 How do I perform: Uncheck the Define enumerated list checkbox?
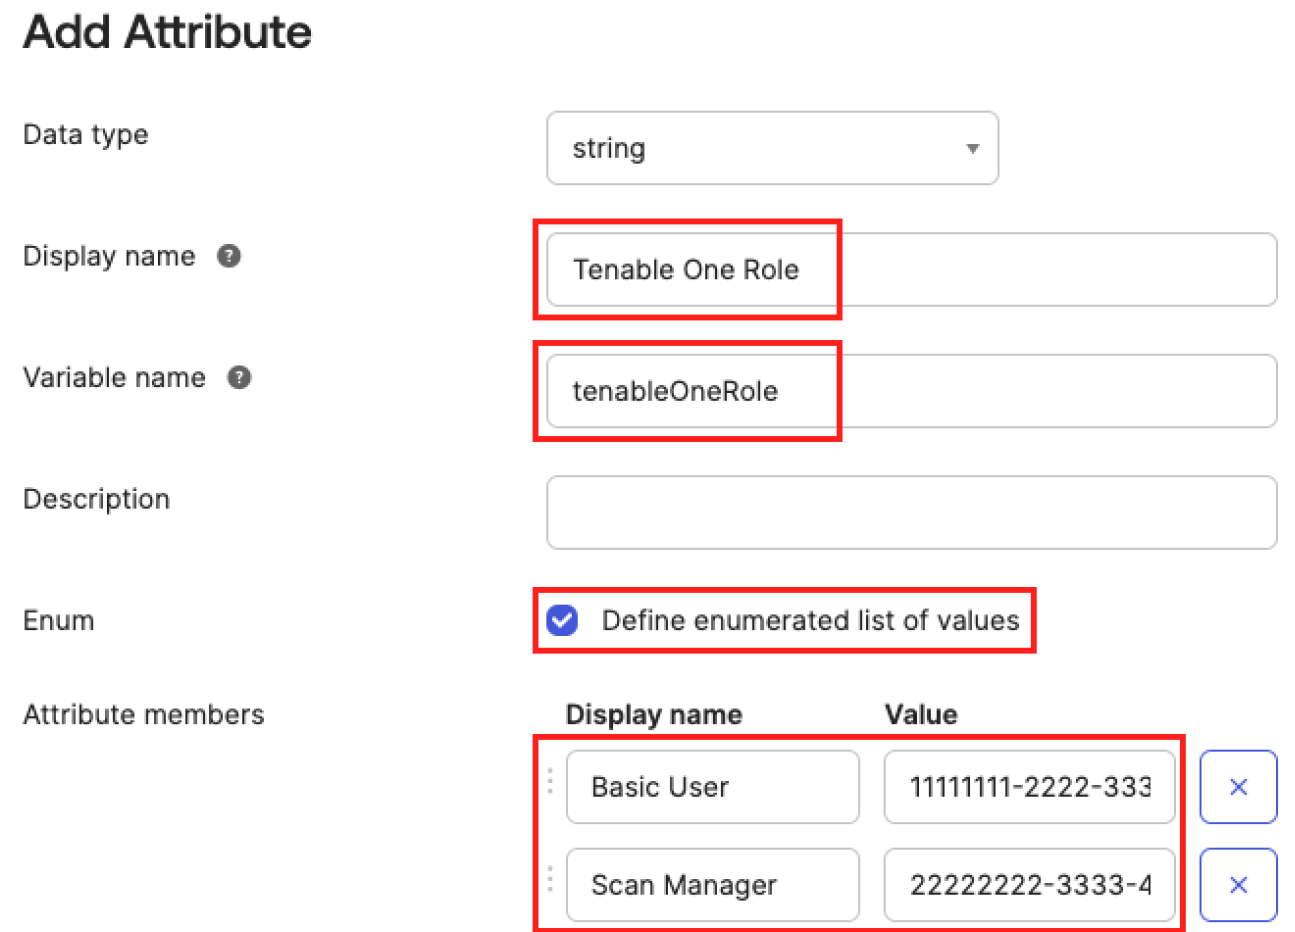[562, 620]
